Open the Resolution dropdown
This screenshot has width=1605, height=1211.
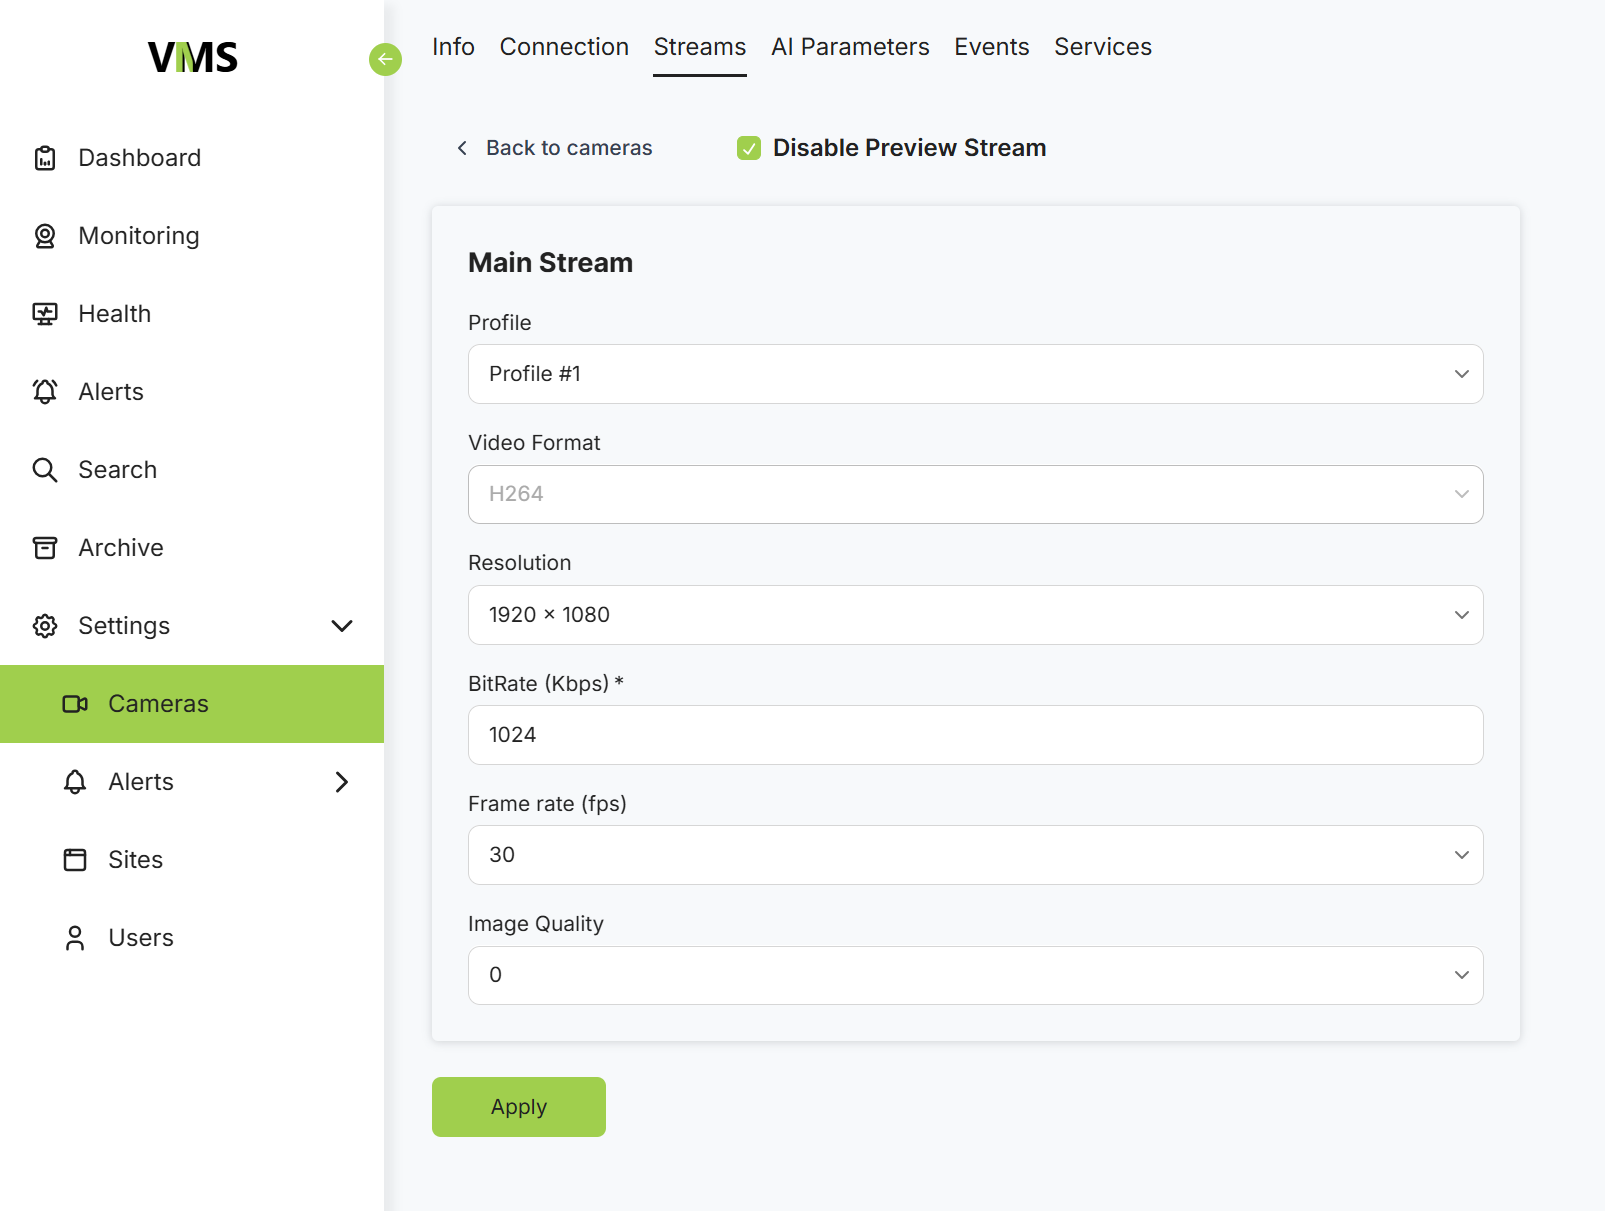click(x=975, y=615)
